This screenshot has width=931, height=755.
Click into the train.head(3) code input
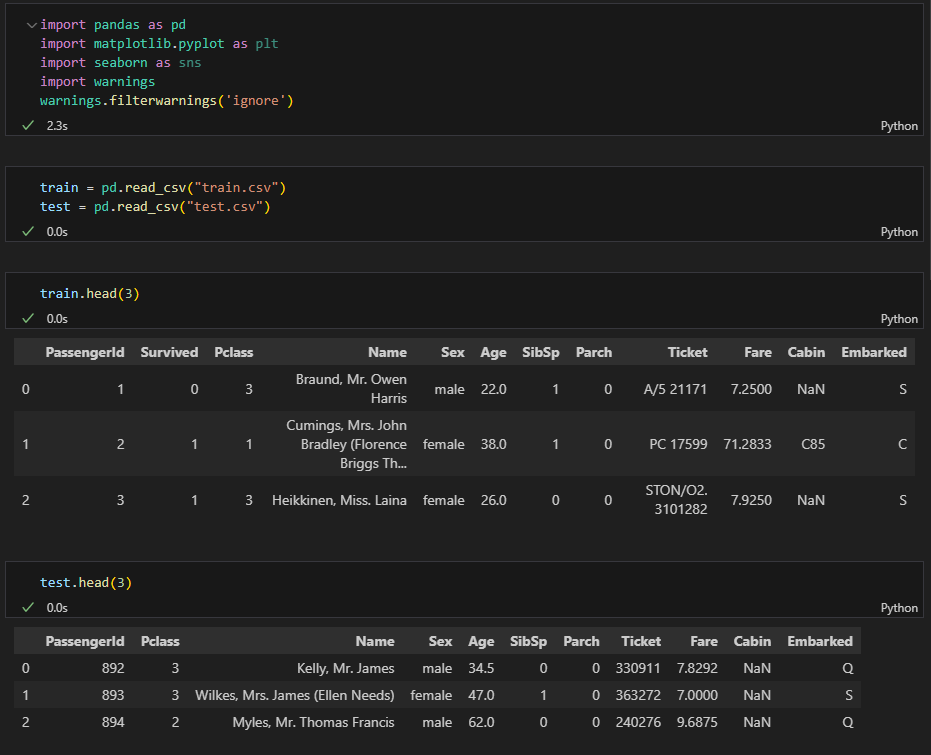tap(90, 293)
